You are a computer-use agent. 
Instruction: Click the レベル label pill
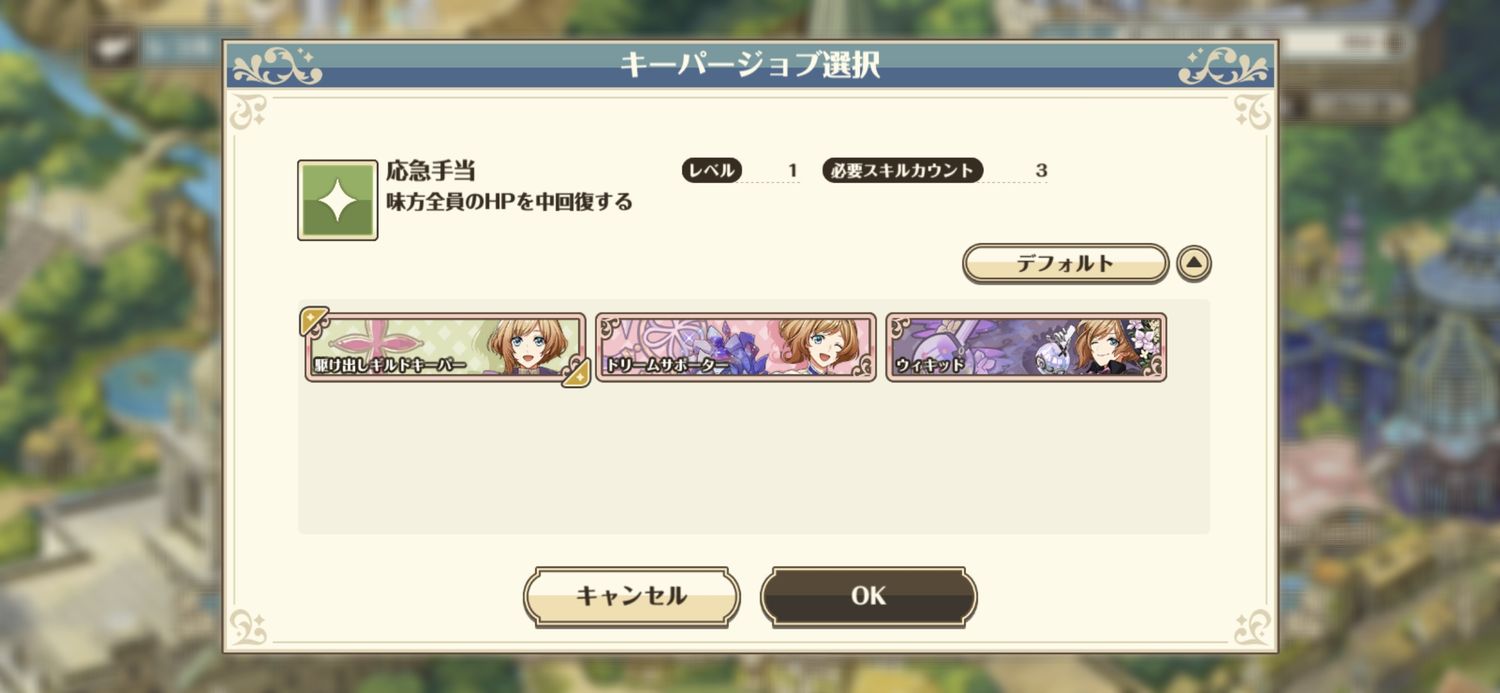(x=712, y=170)
